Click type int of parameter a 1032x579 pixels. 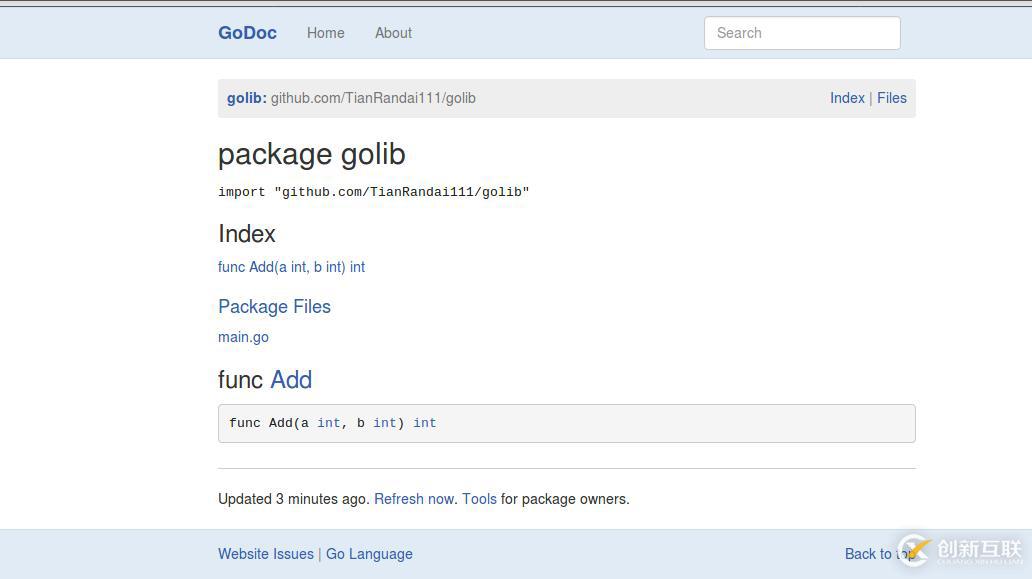pos(328,423)
